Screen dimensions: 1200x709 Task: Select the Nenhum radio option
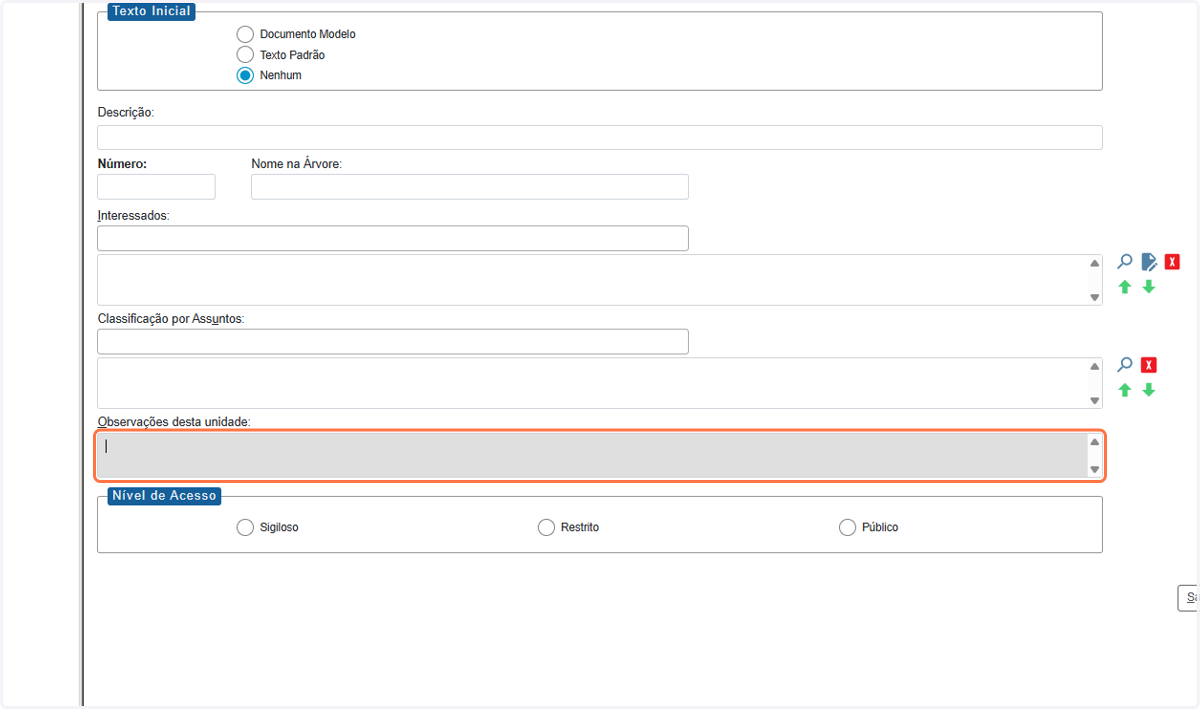coord(245,75)
